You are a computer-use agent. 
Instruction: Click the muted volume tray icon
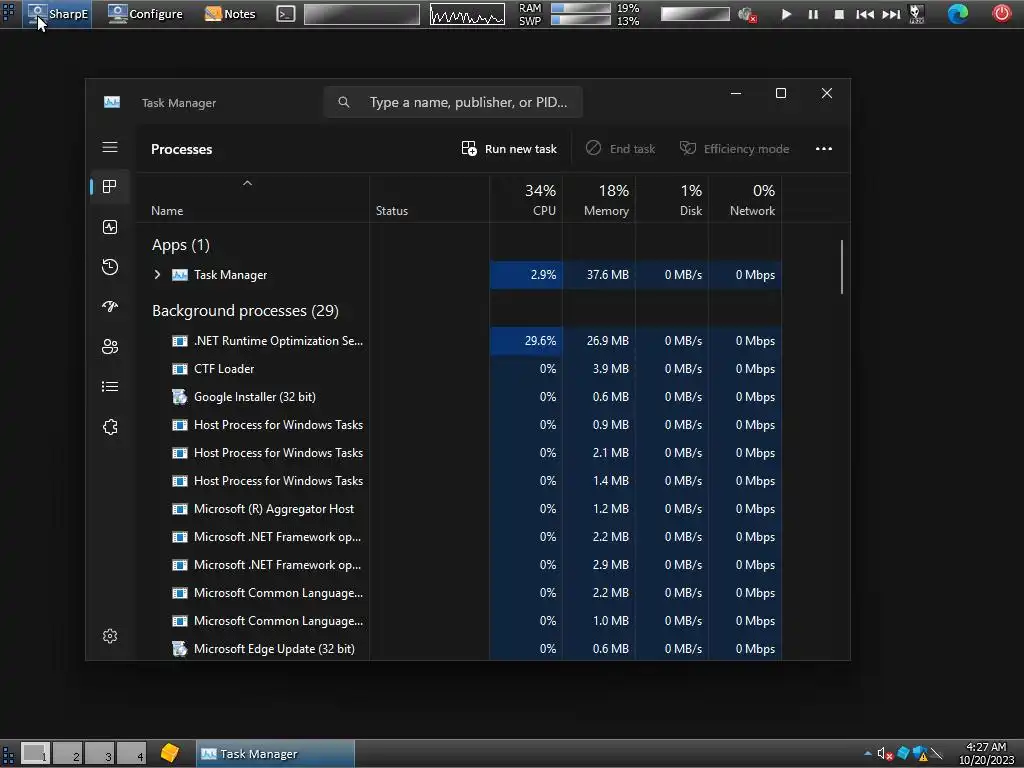pos(885,754)
